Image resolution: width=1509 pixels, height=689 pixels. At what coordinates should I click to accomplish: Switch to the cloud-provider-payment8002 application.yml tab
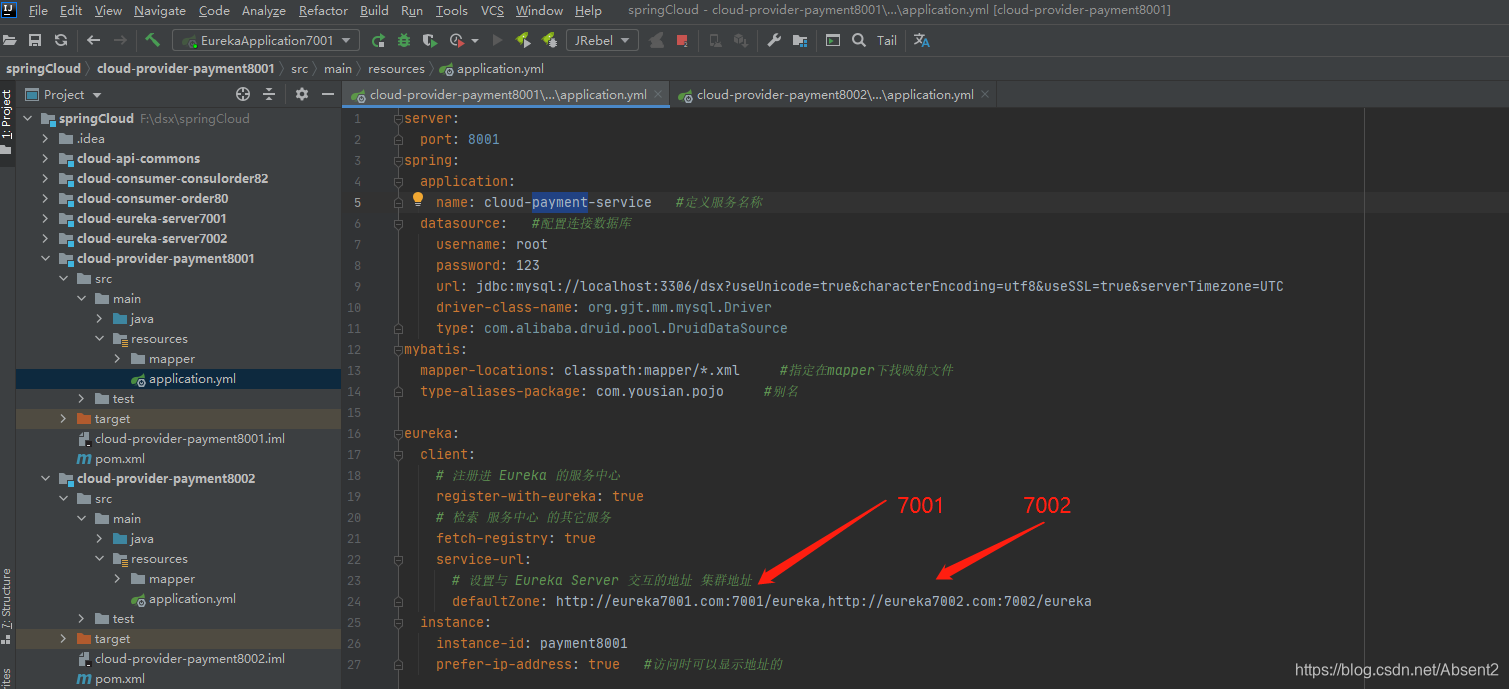click(835, 95)
